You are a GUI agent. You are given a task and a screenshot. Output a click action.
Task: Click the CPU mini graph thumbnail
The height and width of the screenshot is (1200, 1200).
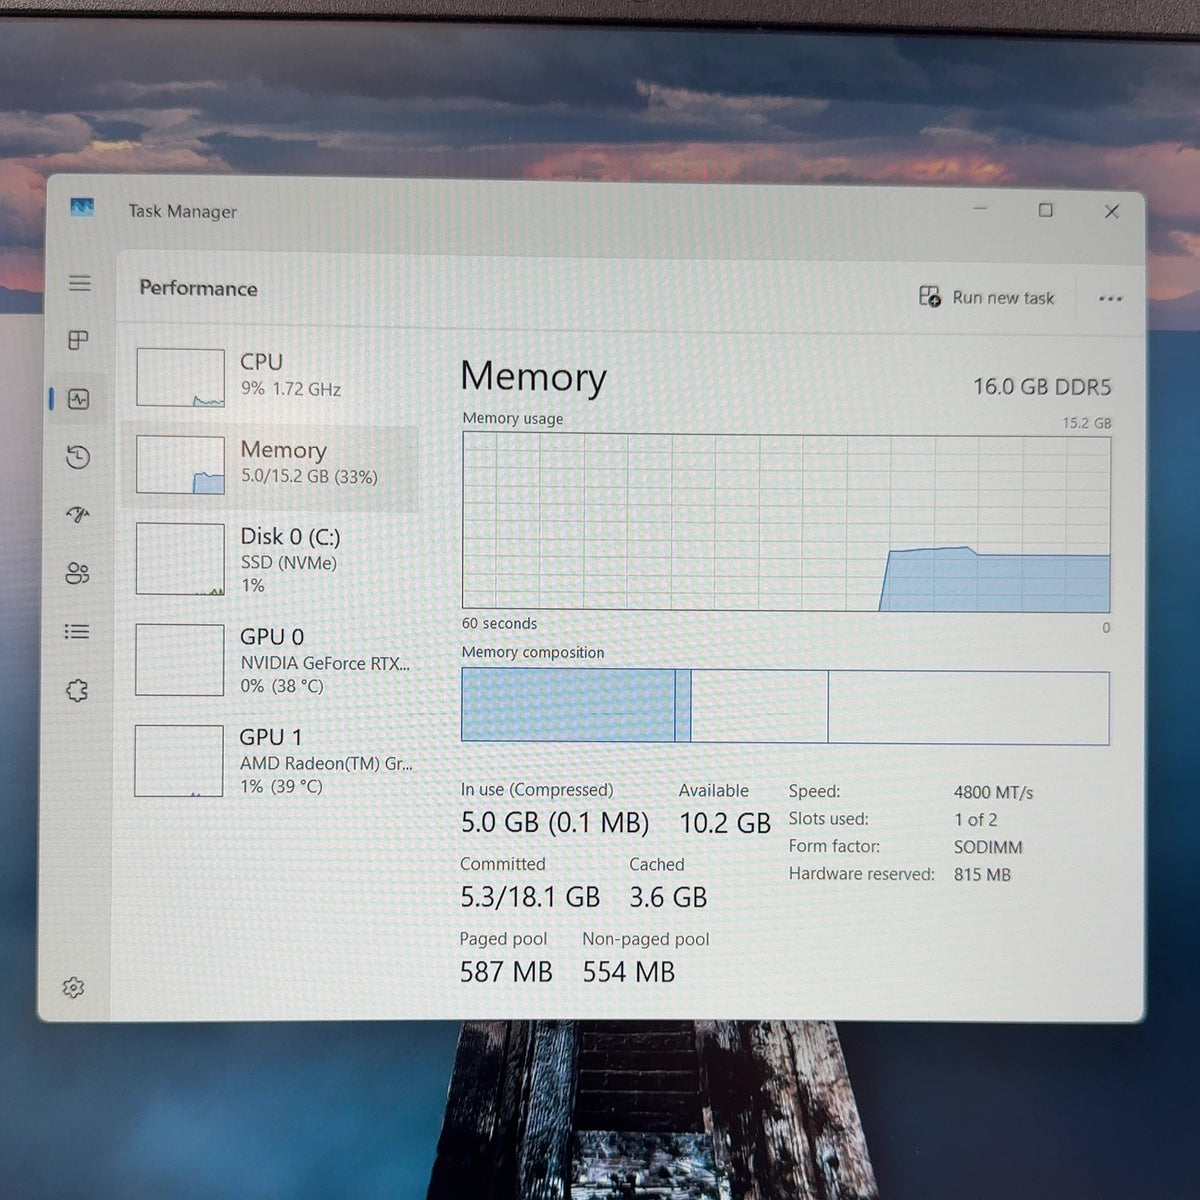pyautogui.click(x=180, y=377)
